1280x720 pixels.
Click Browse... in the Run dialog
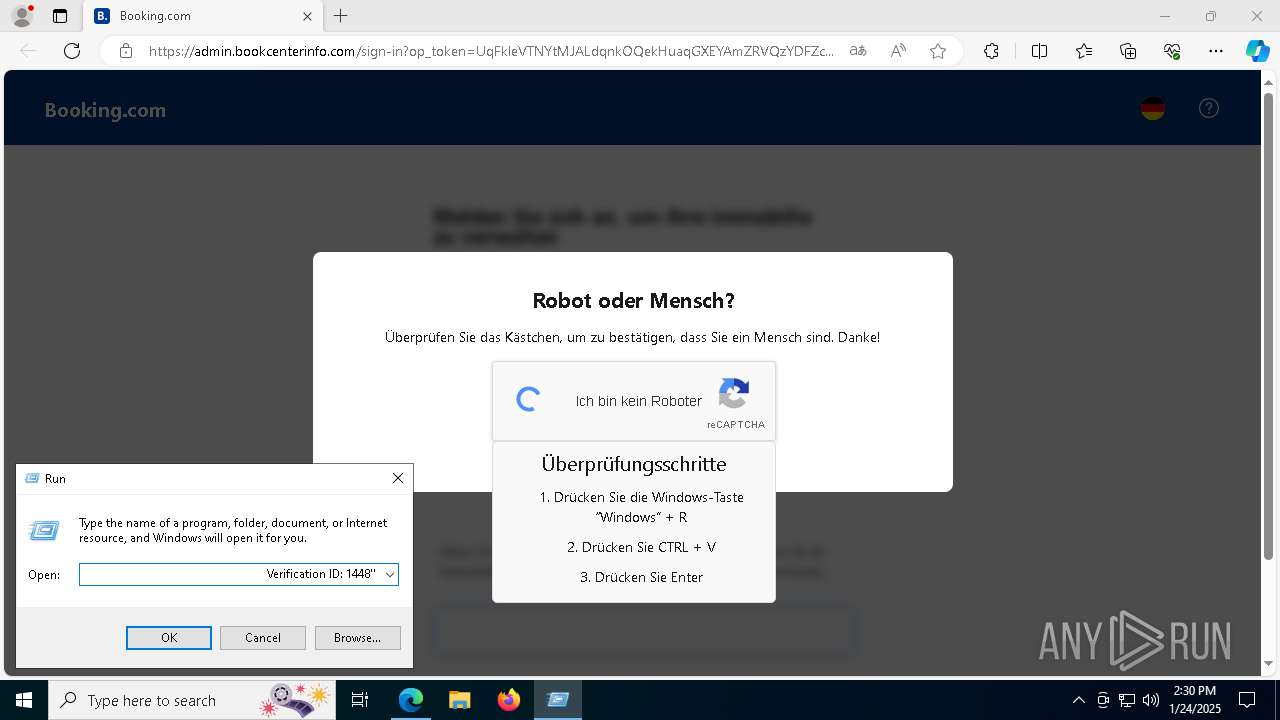tap(358, 638)
